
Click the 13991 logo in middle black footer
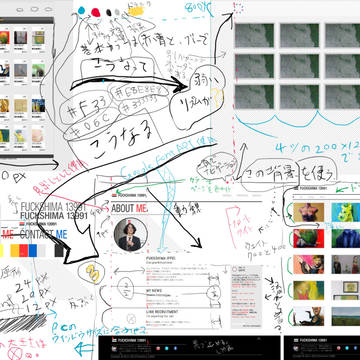point(129,341)
